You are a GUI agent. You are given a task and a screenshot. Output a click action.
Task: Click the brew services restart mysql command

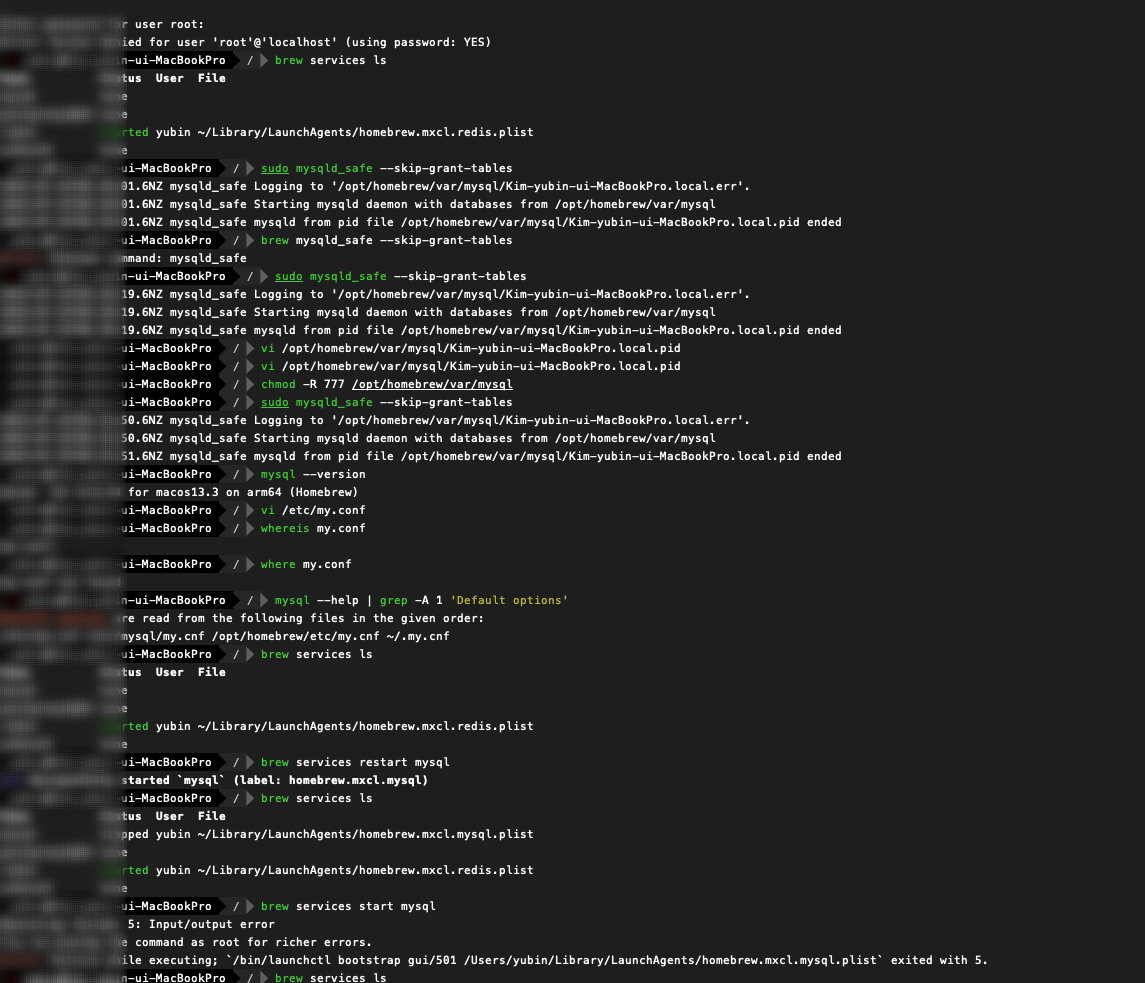(355, 762)
